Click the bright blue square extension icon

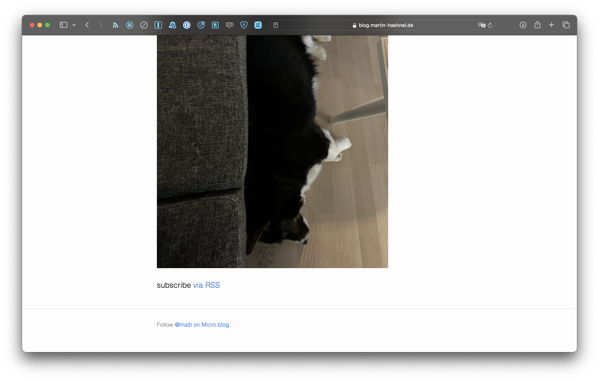(258, 25)
